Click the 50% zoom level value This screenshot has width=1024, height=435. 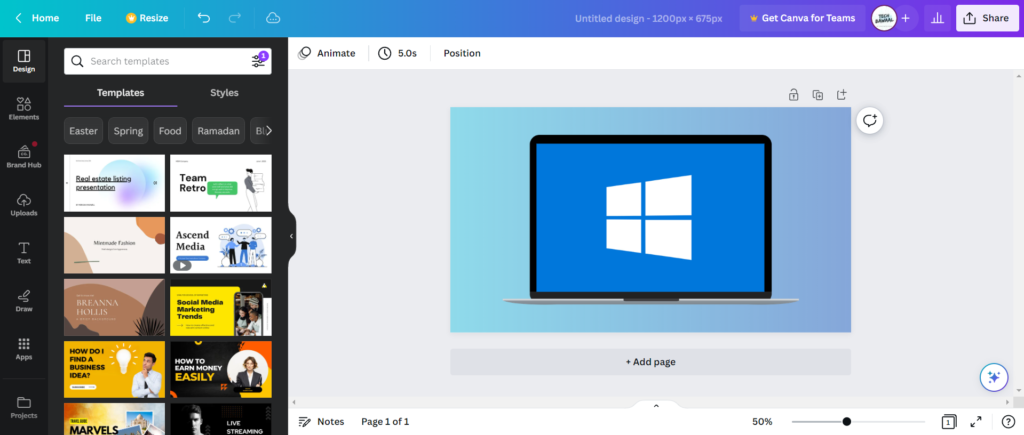(762, 422)
